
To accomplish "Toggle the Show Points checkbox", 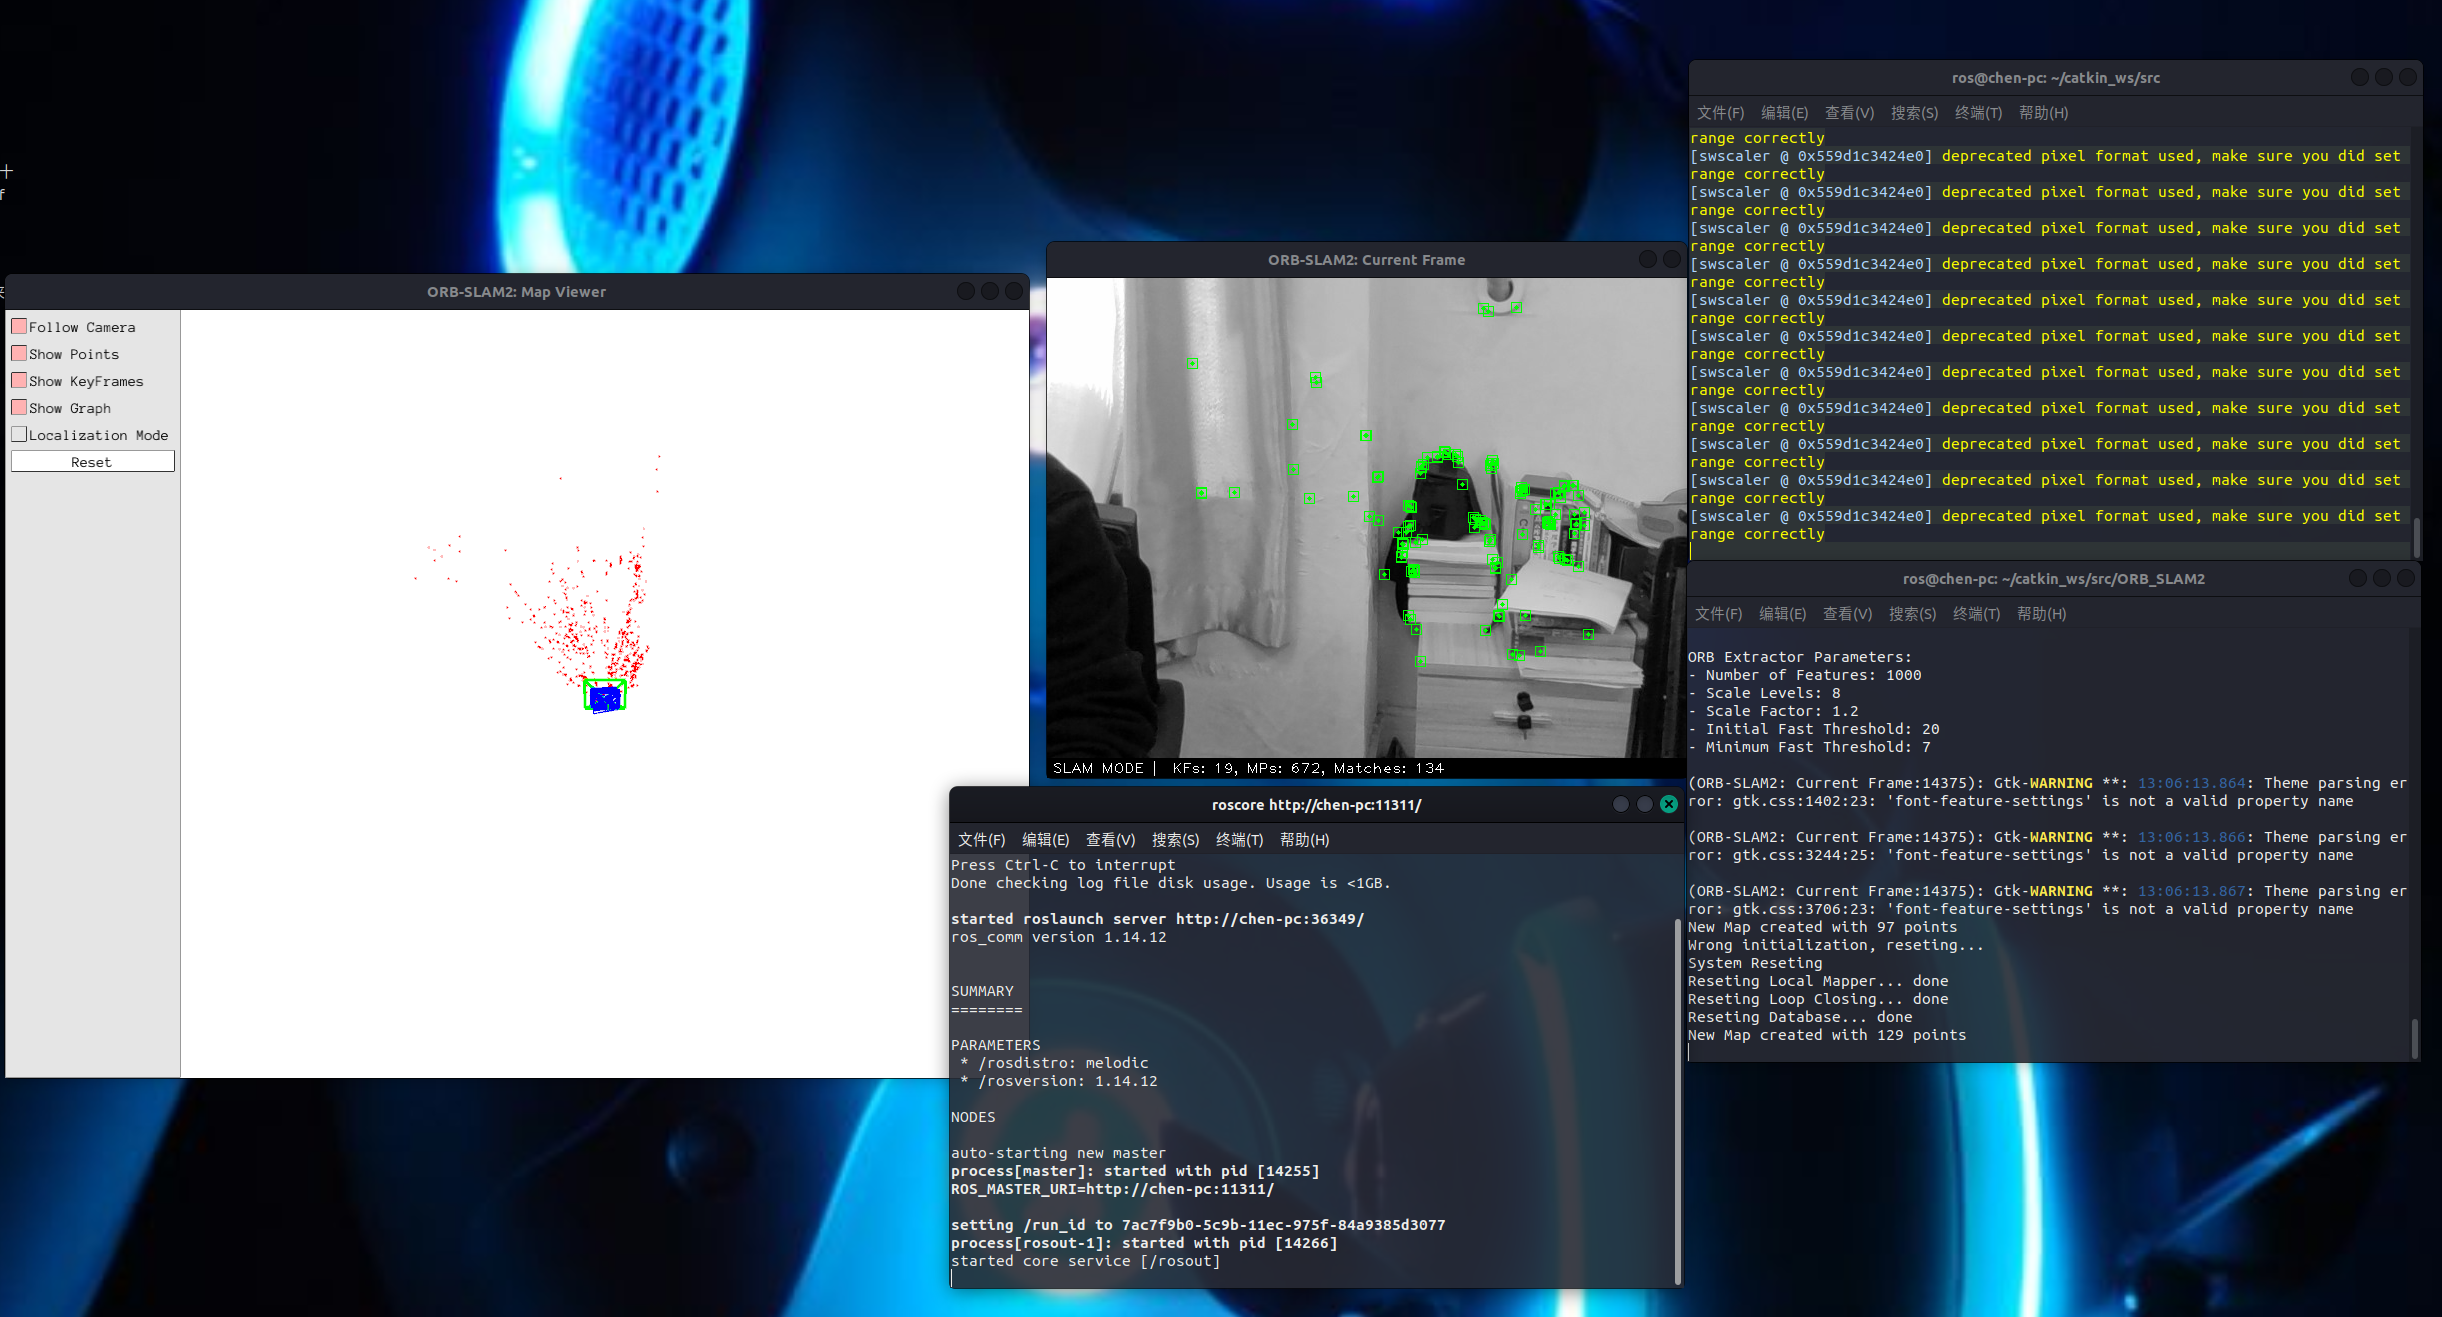I will 19,354.
